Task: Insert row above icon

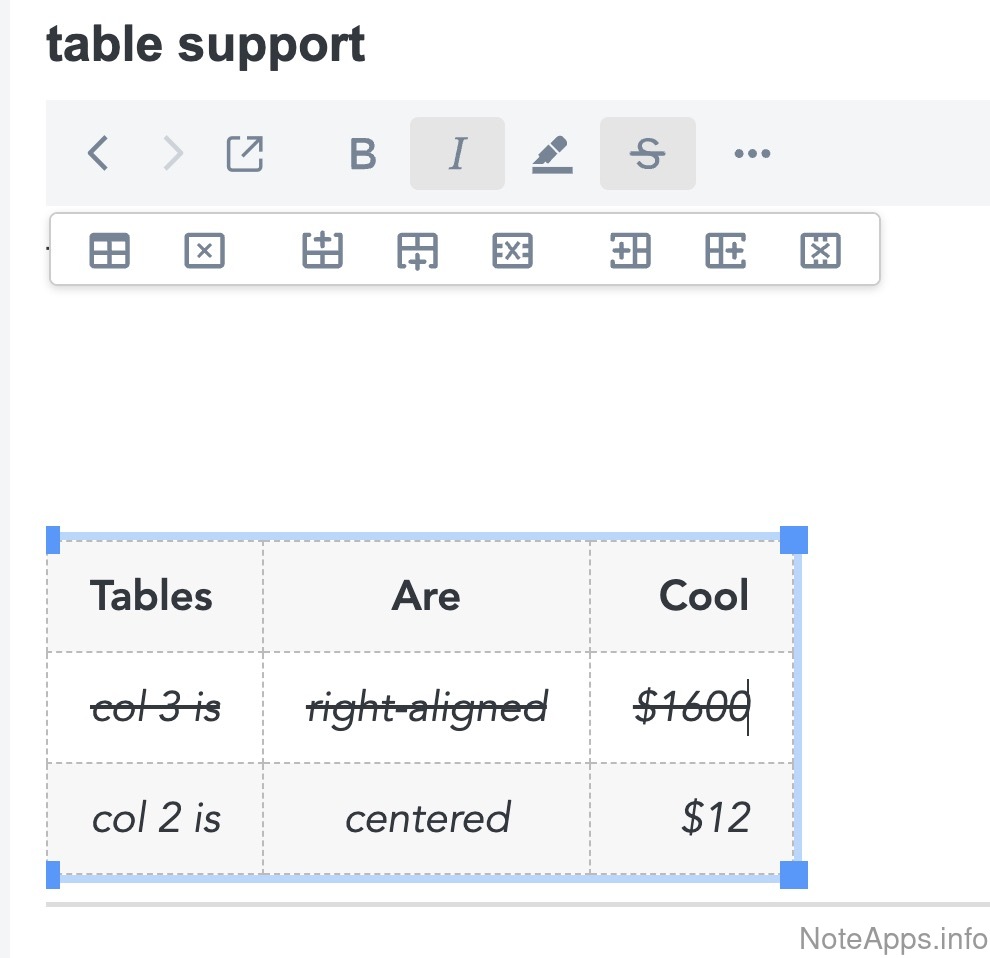Action: point(322,250)
